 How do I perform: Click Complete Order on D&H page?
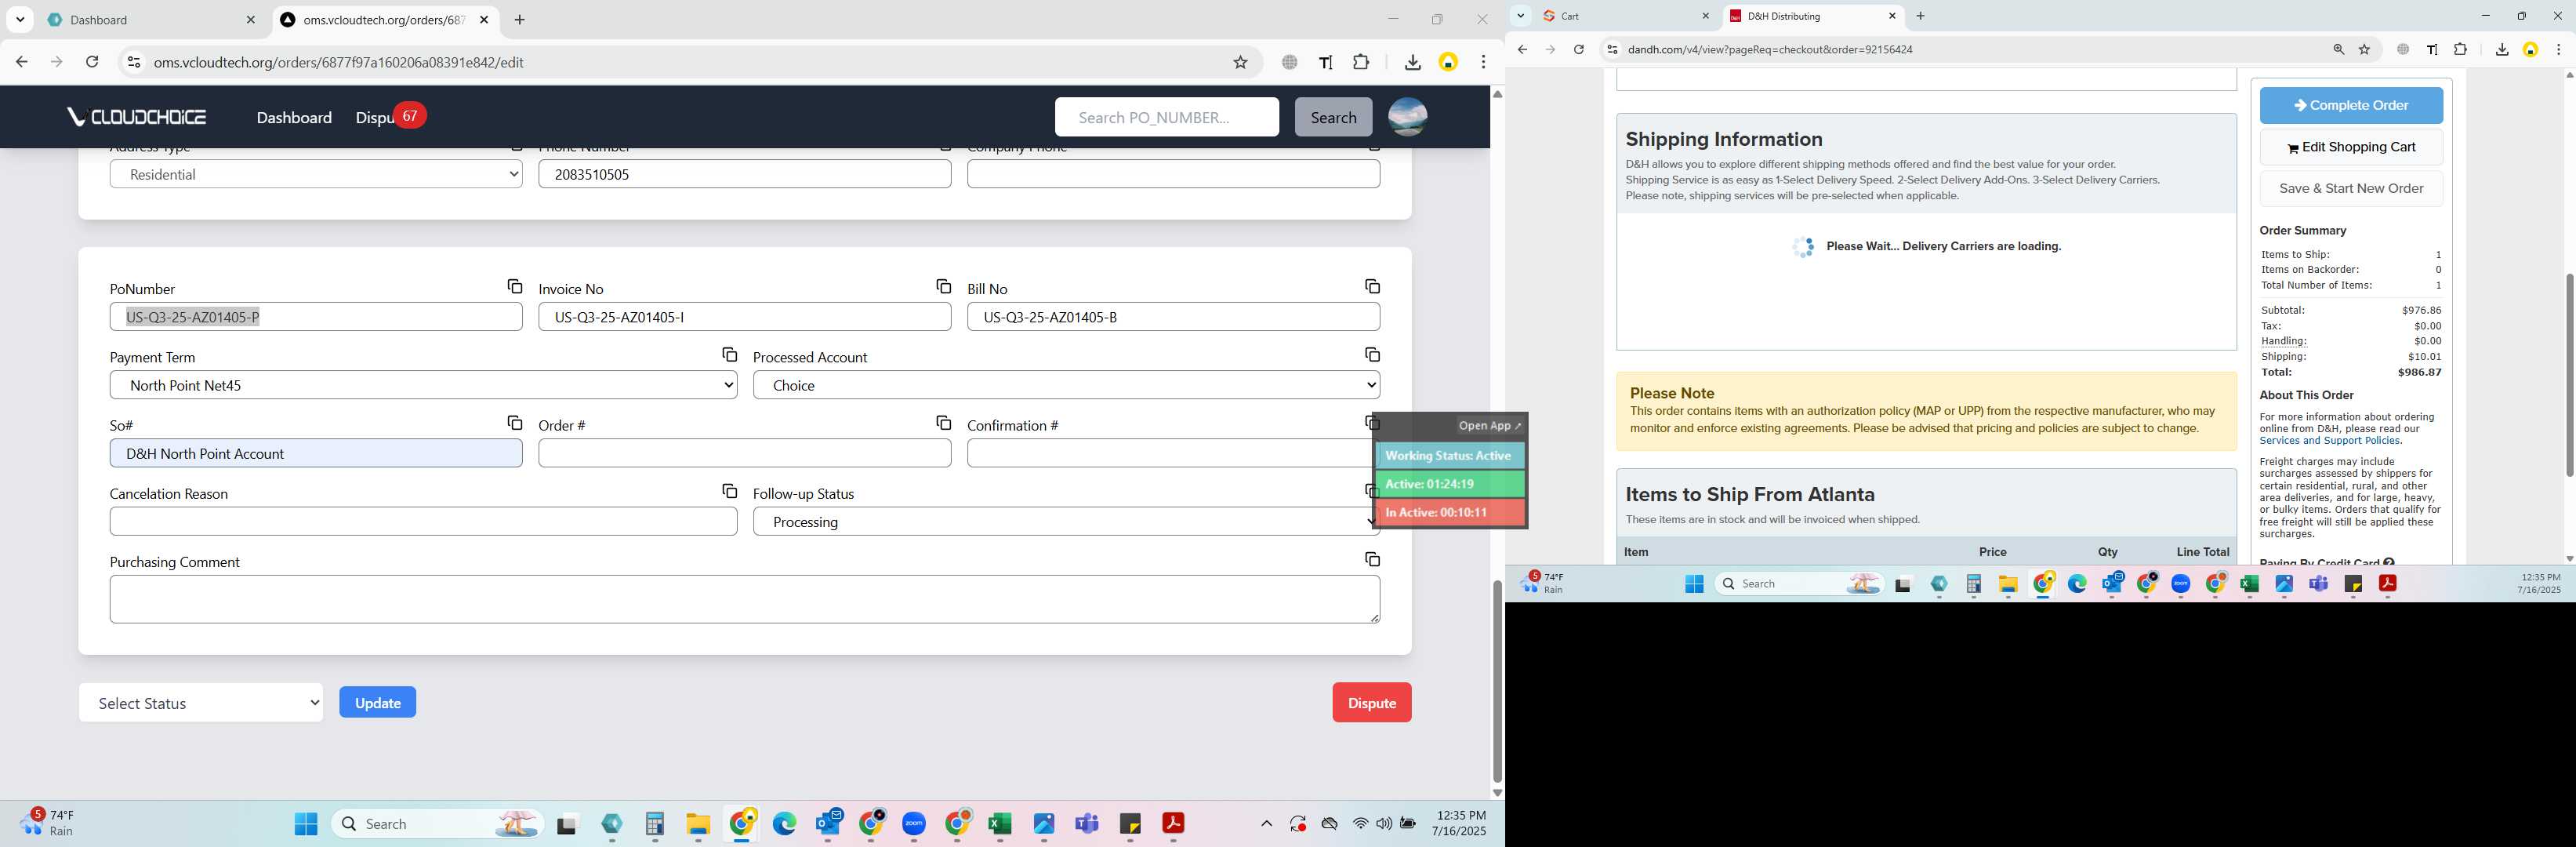2350,105
